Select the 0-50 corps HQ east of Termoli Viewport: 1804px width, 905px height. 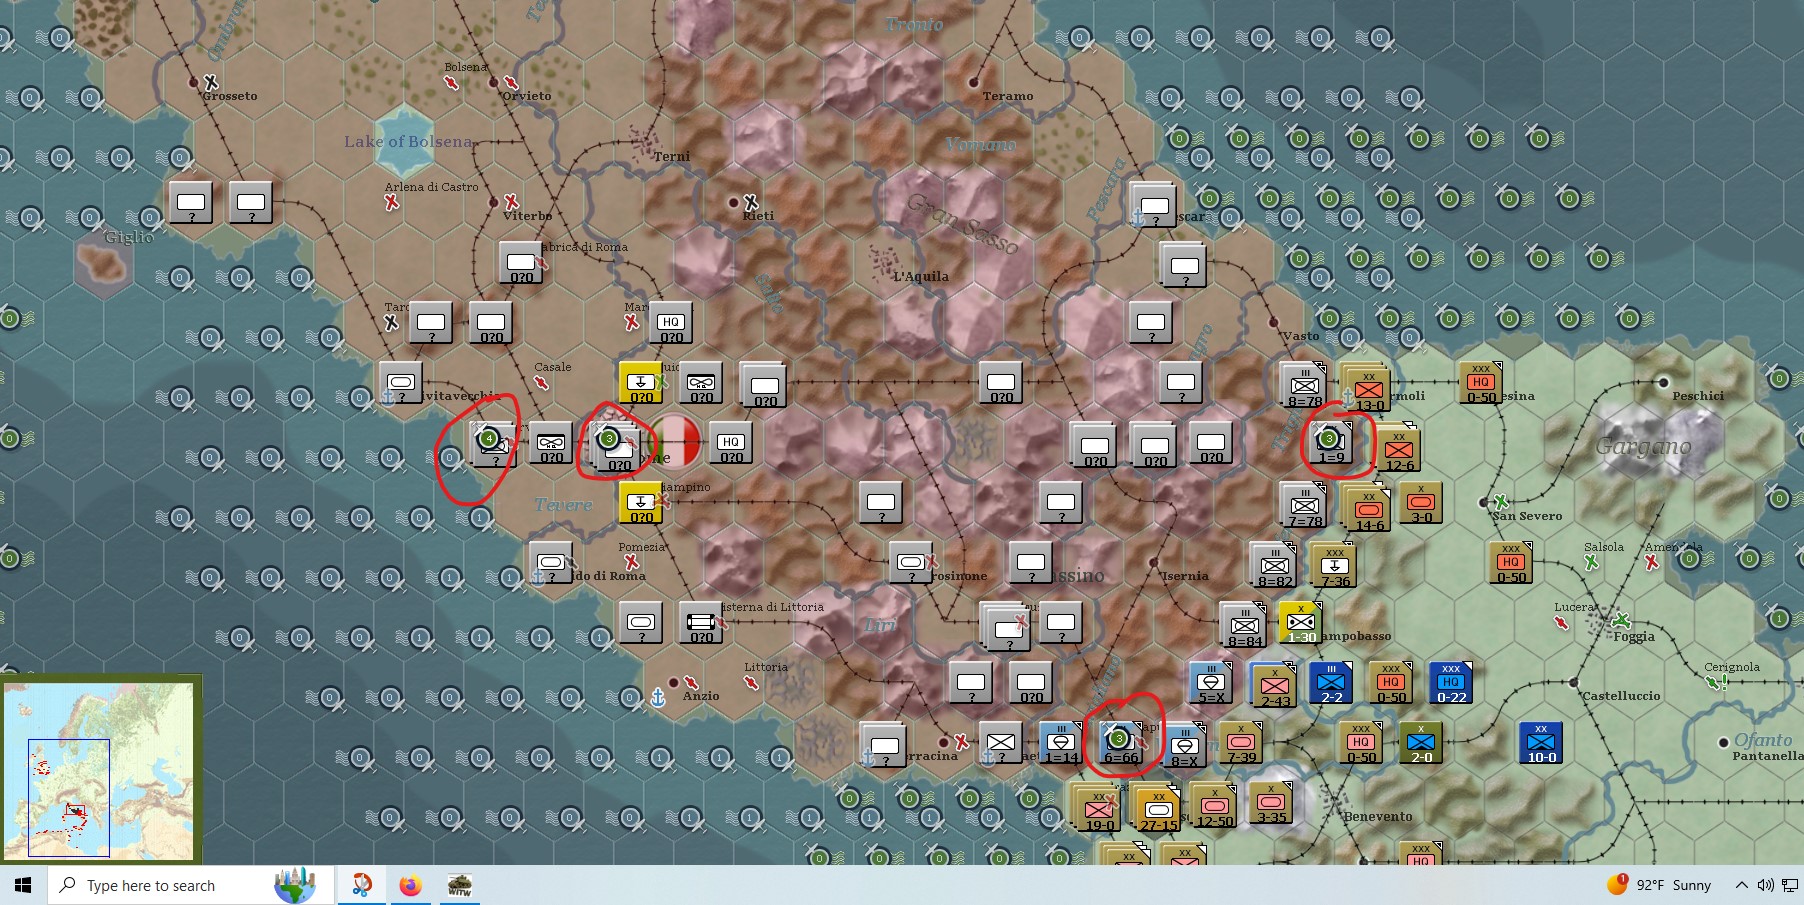(x=1481, y=382)
